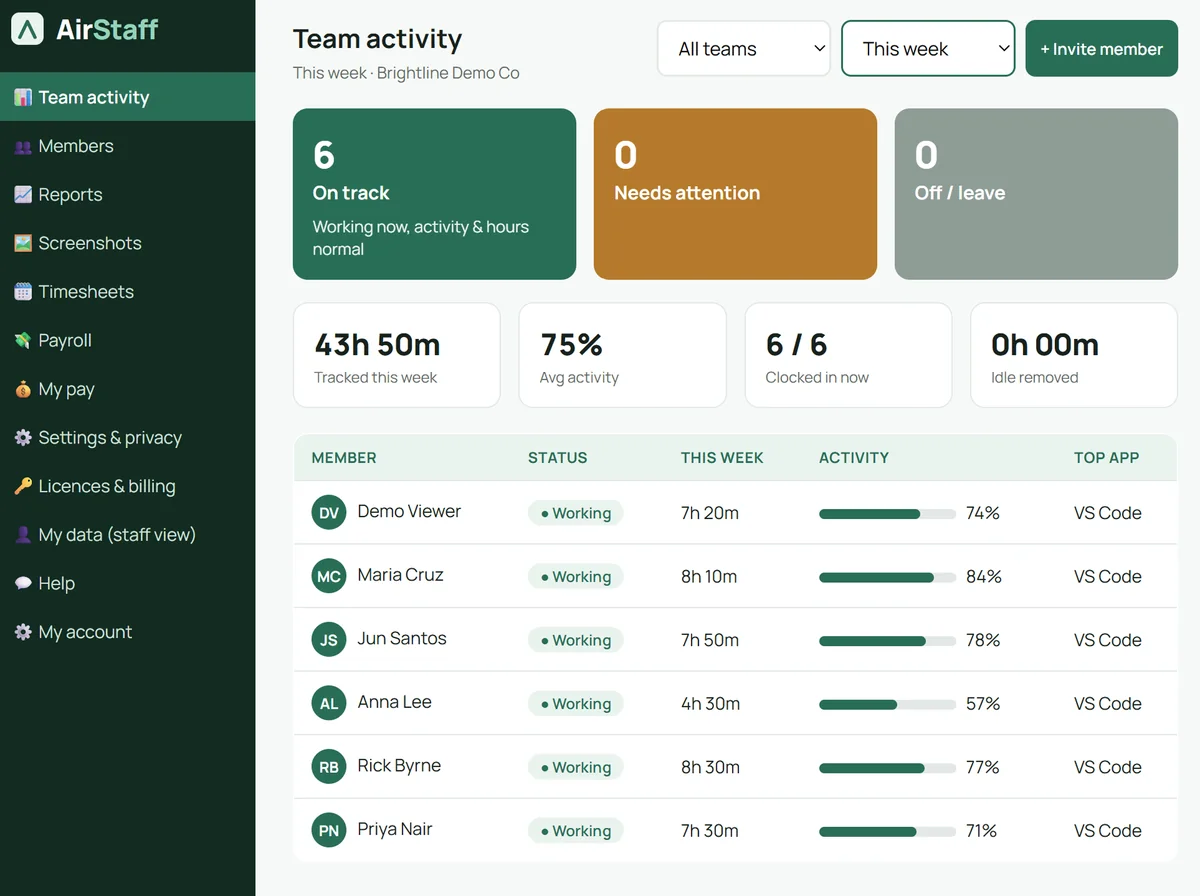Click the name Jun Santos
This screenshot has width=1200, height=896.
click(402, 638)
